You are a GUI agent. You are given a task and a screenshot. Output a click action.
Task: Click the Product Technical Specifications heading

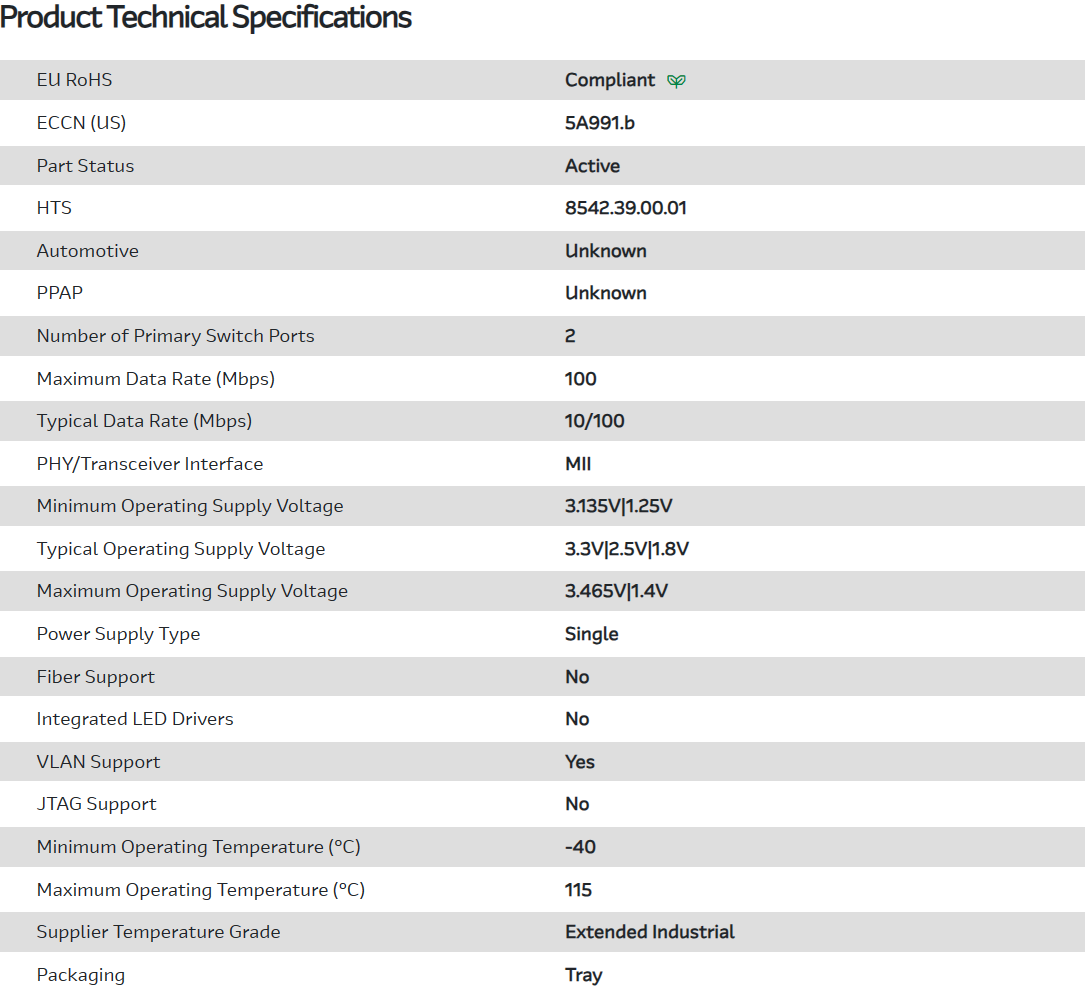(206, 18)
